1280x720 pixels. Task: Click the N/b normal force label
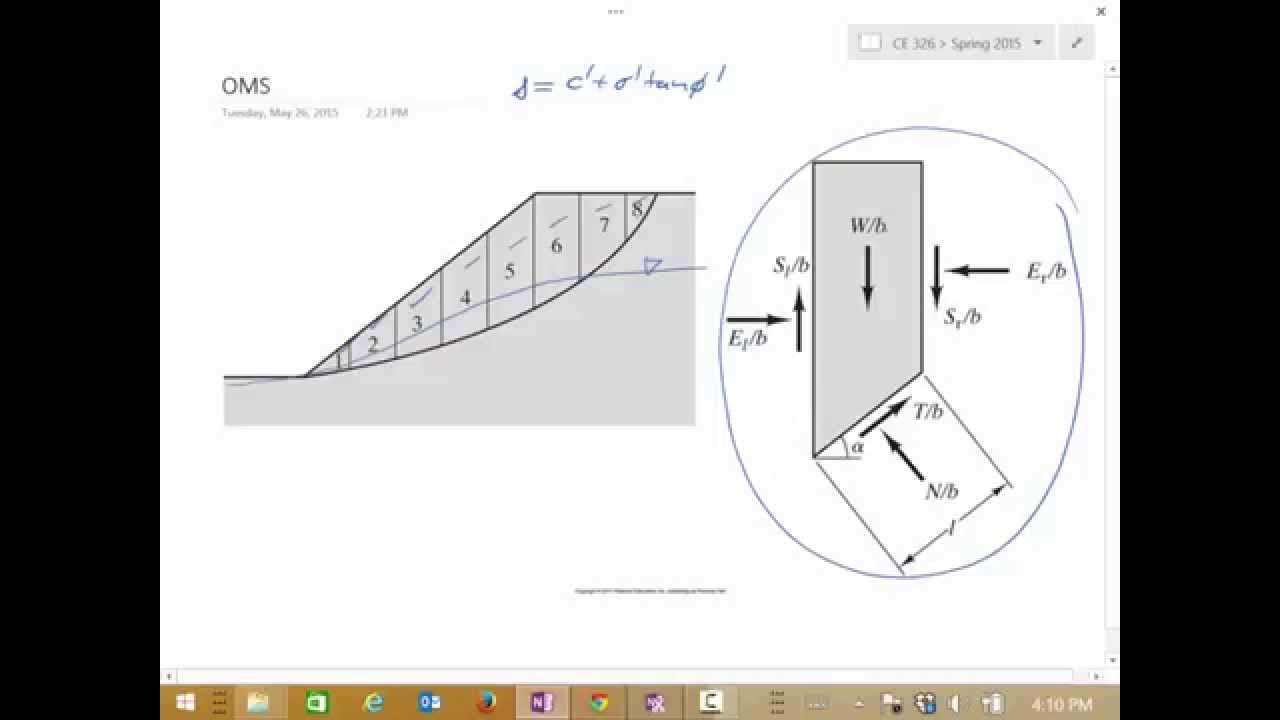[x=941, y=490]
